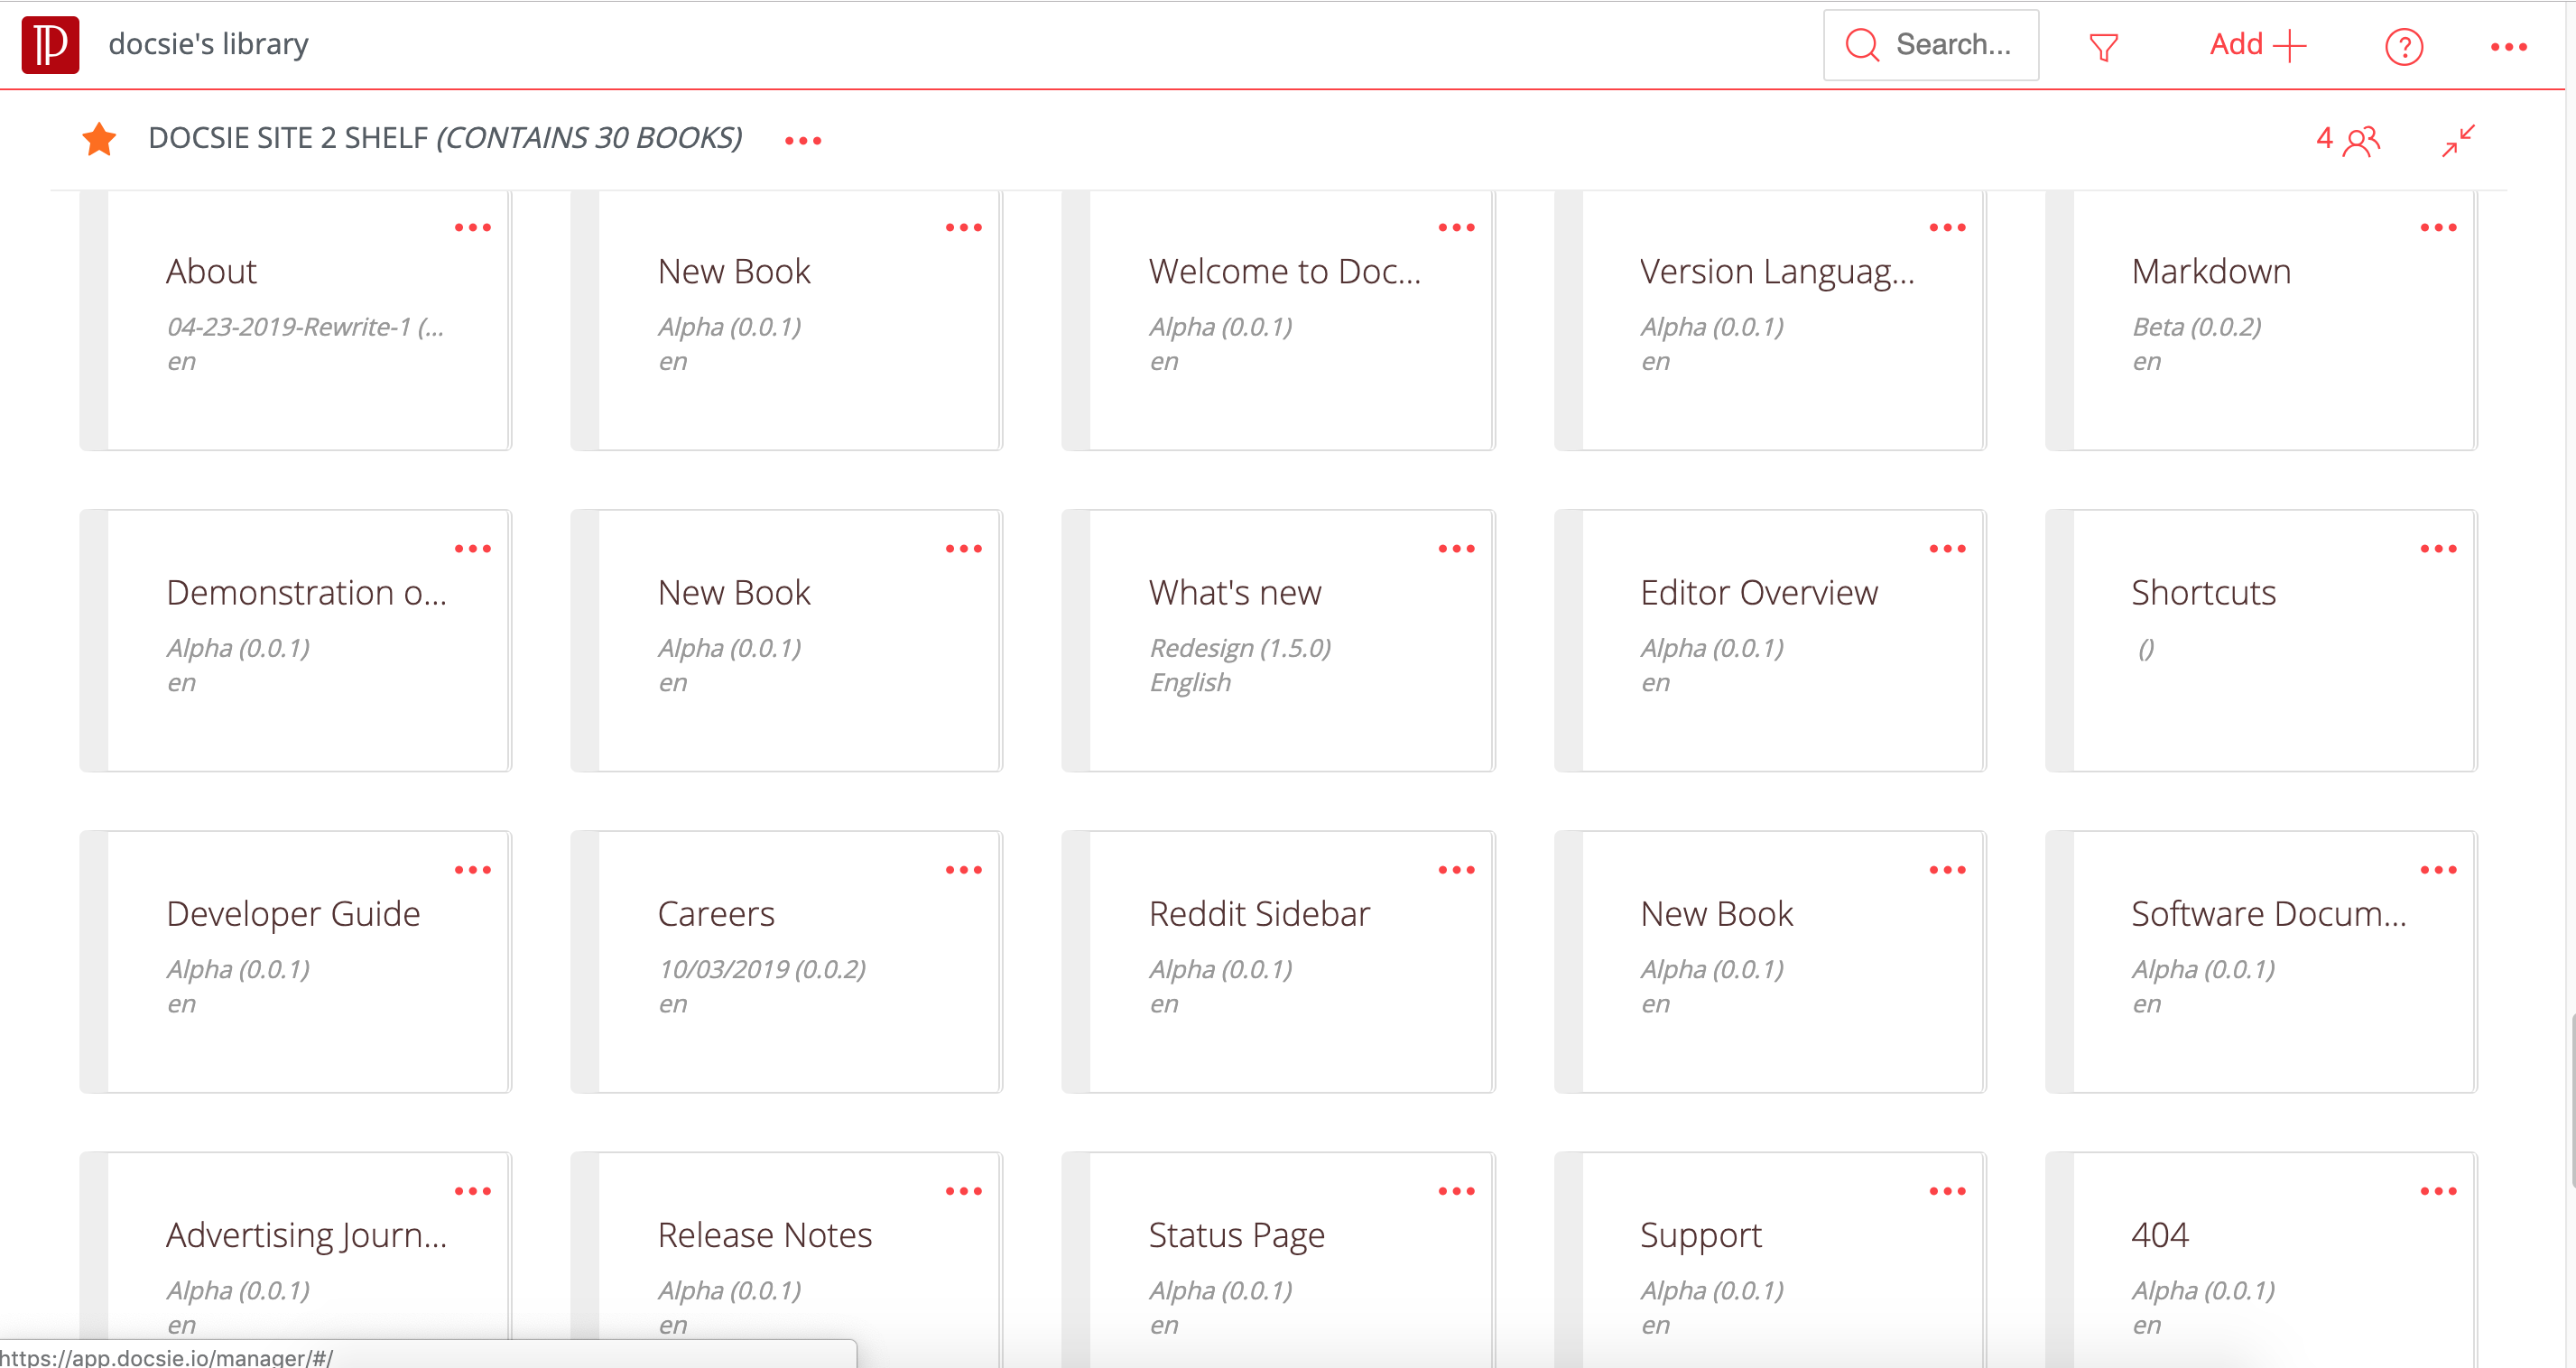Open the Shortcuts book
The image size is (2576, 1368).
2261,641
